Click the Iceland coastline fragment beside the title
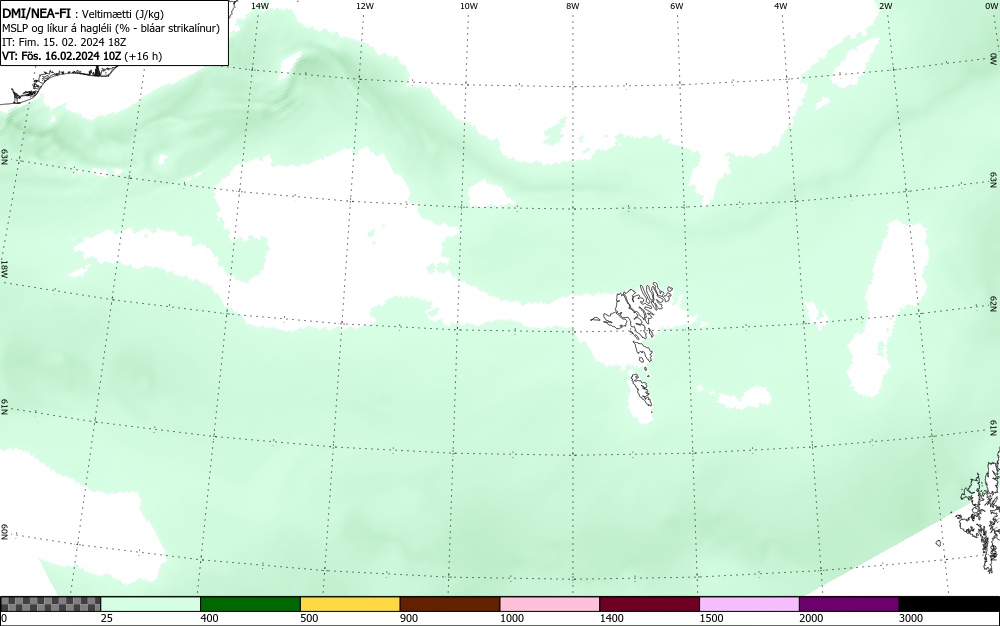The width and height of the screenshot is (1000, 626). tap(57, 85)
